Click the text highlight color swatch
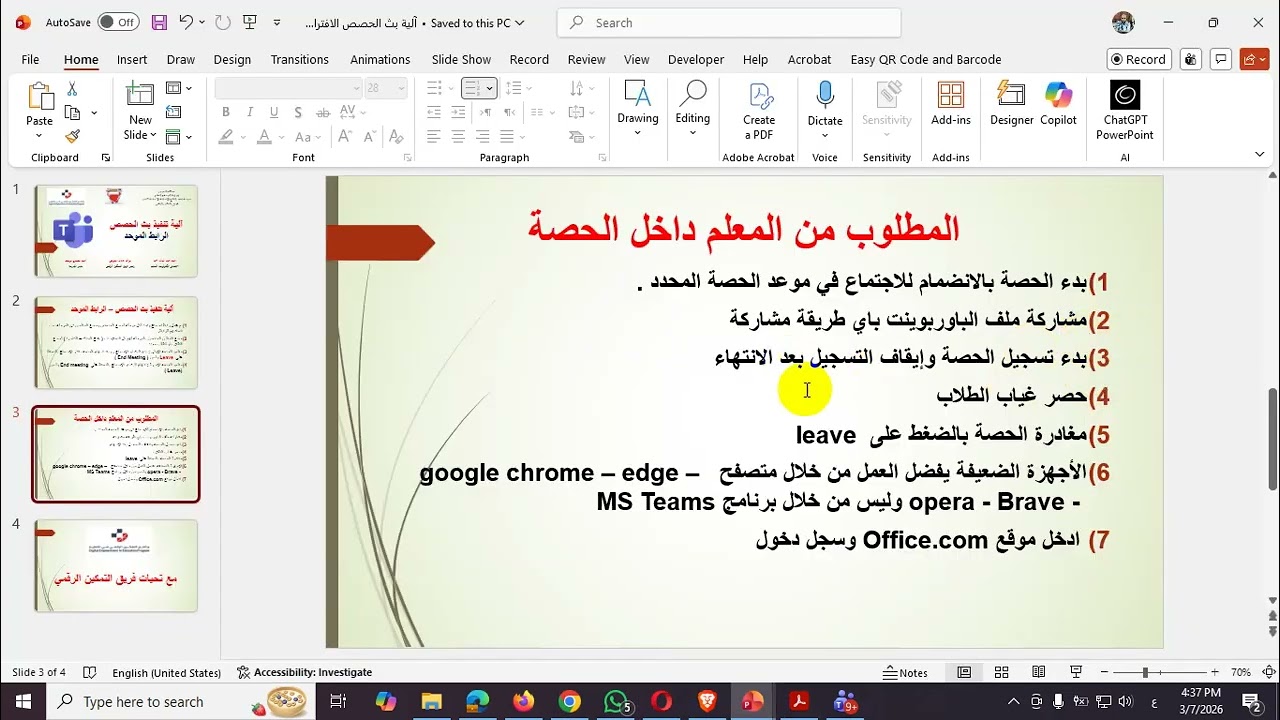Screen dimensions: 1280x720 point(227,136)
